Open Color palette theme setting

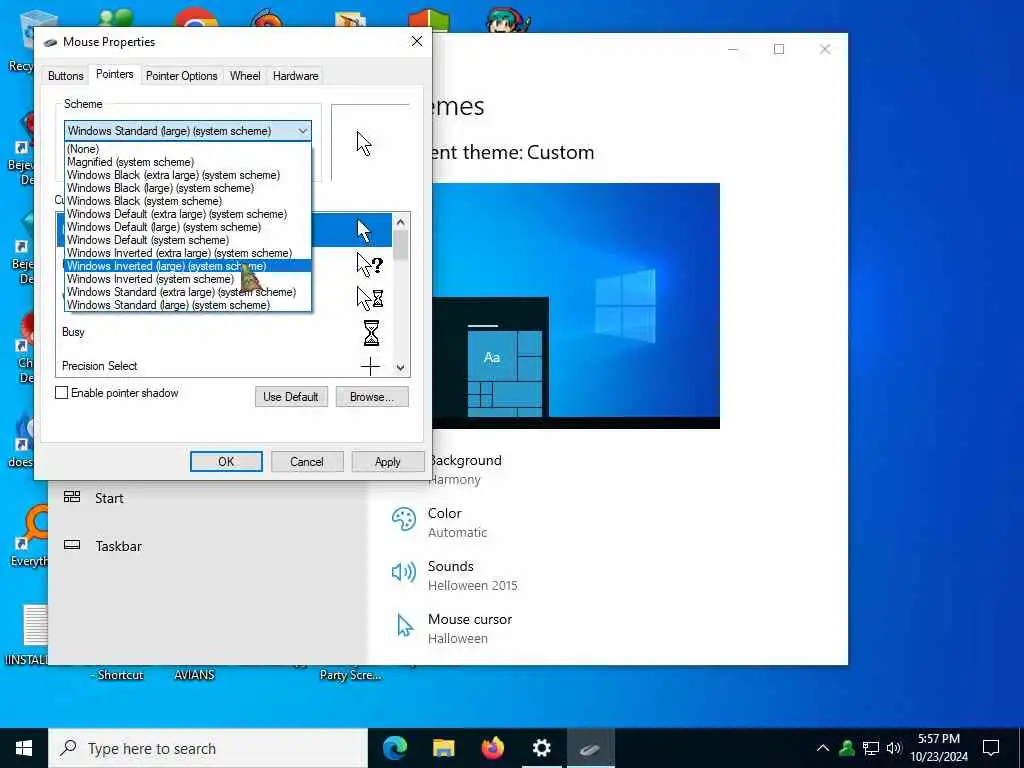coord(439,522)
